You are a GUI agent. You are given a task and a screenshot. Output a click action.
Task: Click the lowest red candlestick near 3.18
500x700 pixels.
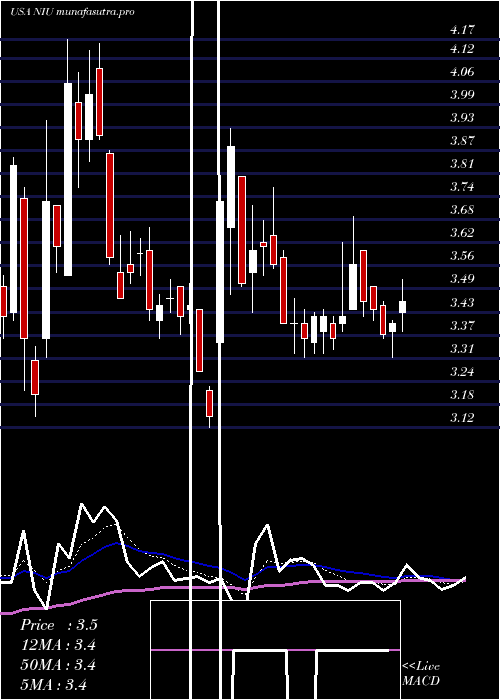(209, 403)
